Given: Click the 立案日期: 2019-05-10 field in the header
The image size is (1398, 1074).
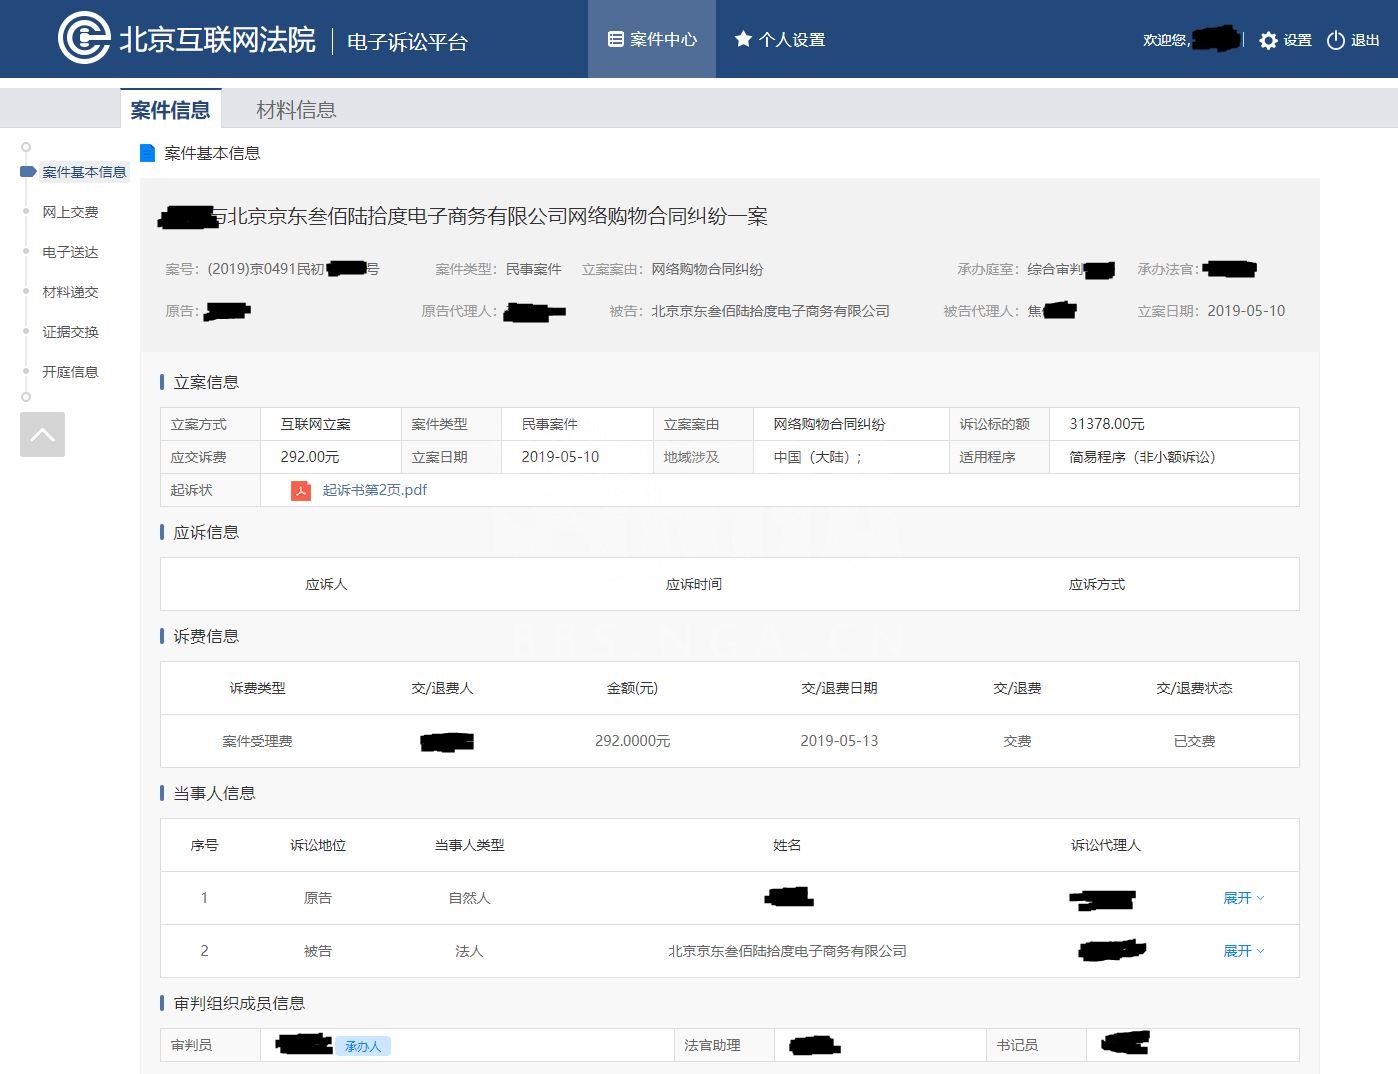Looking at the screenshot, I should tap(1211, 311).
